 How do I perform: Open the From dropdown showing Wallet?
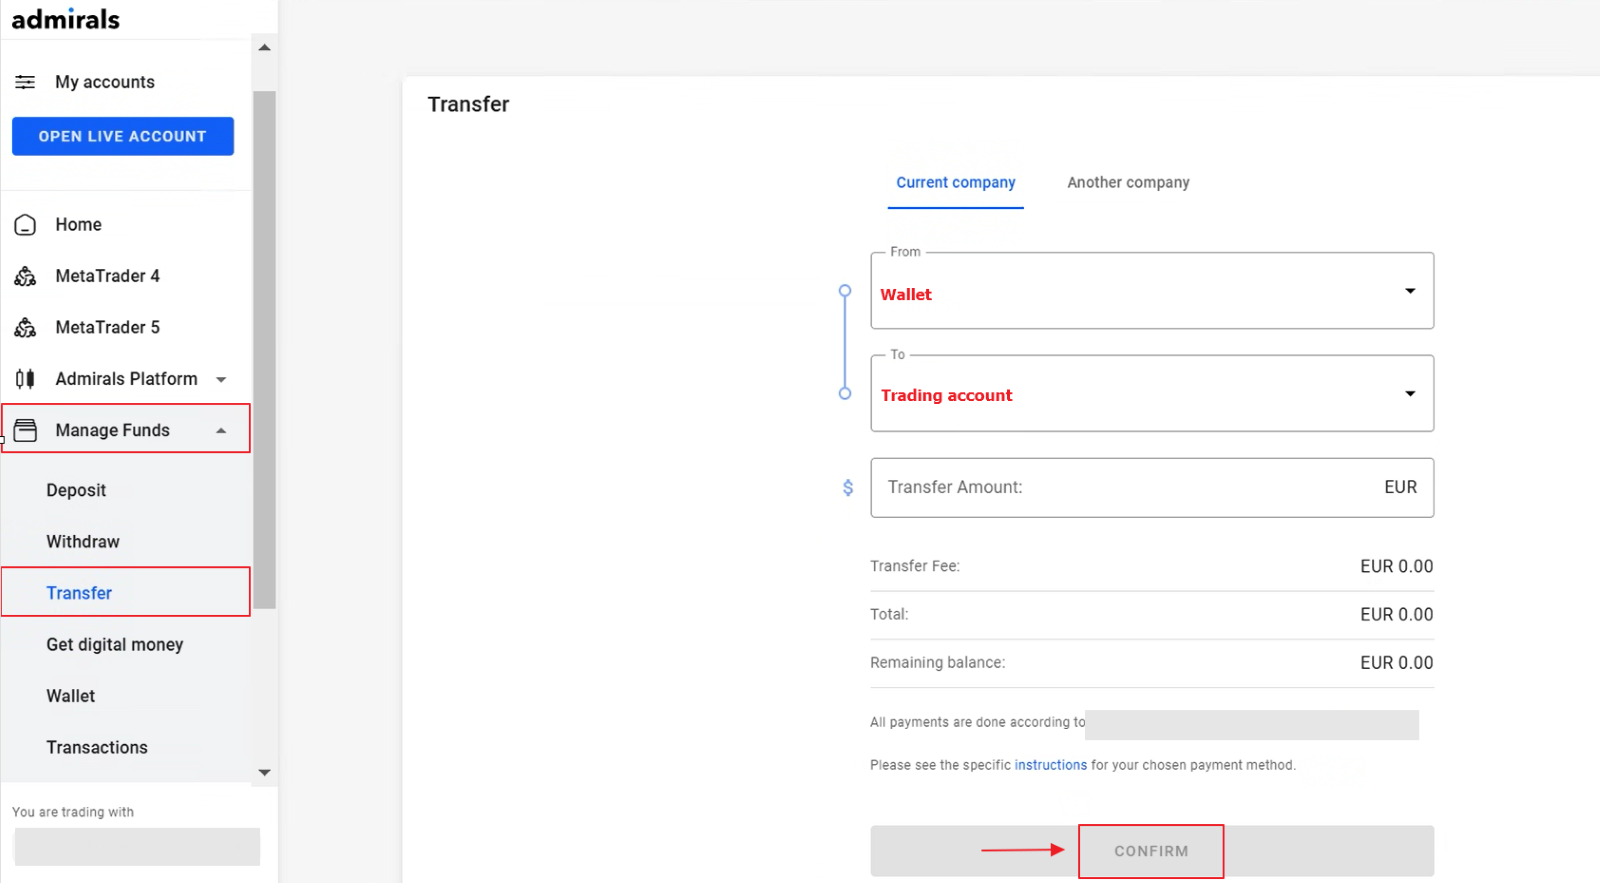point(1152,291)
